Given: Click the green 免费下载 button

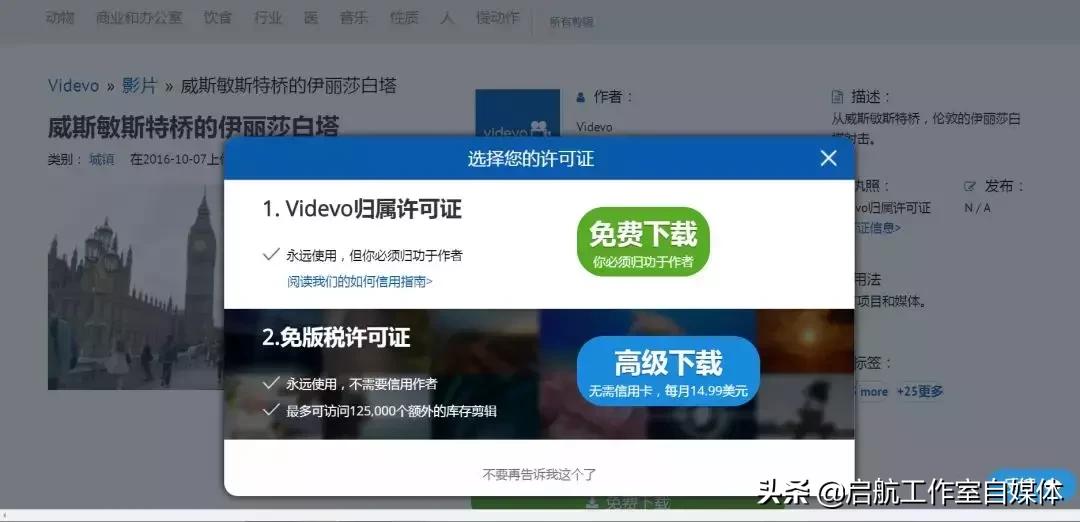Looking at the screenshot, I should pos(643,242).
